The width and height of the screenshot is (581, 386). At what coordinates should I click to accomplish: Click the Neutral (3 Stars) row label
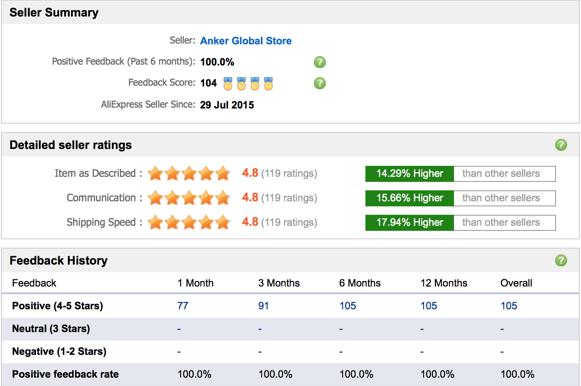[51, 329]
